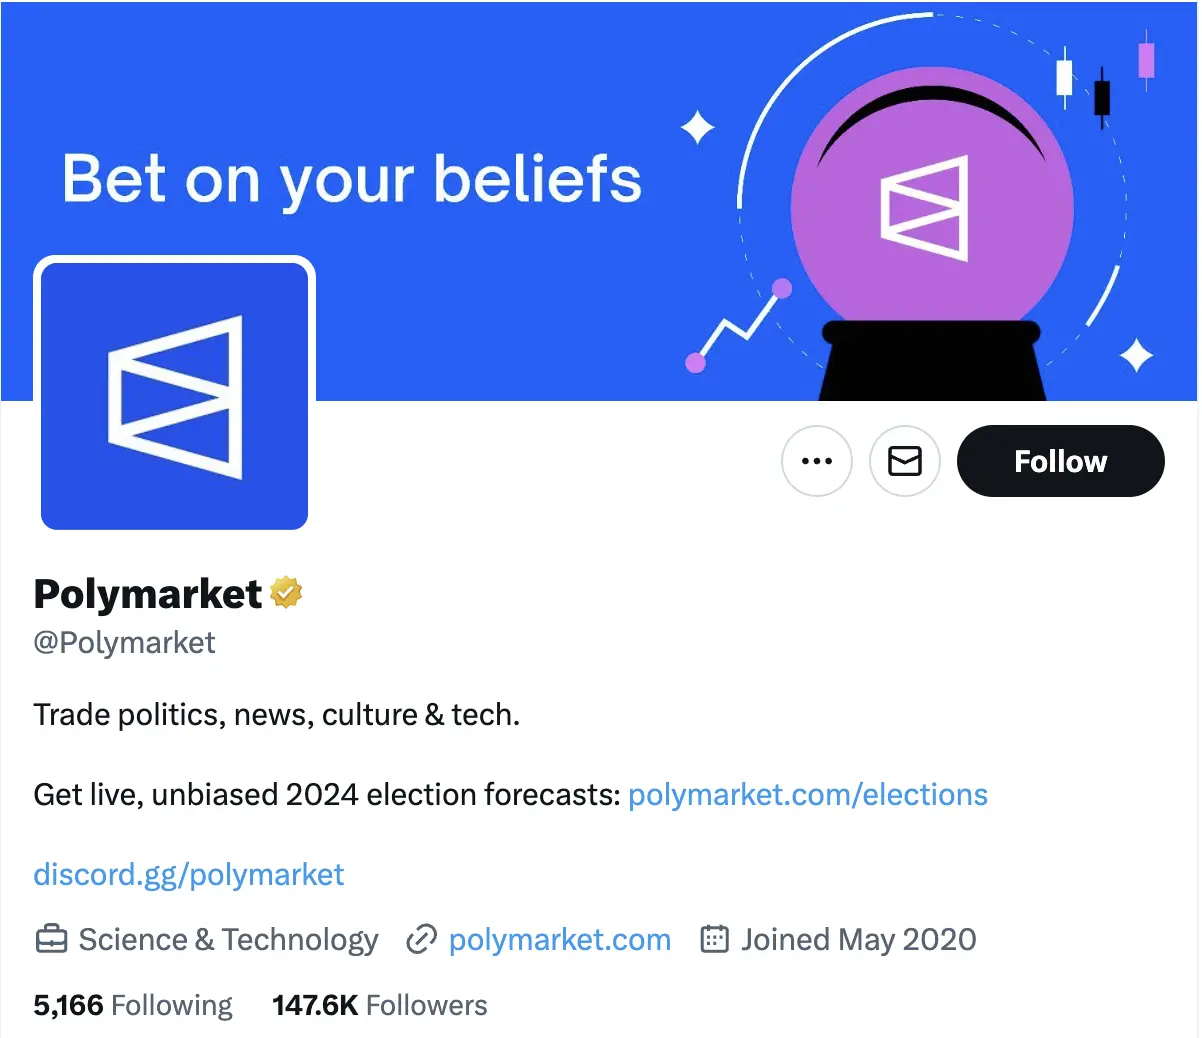Click the link icon beside polymarket.com

pos(421,939)
